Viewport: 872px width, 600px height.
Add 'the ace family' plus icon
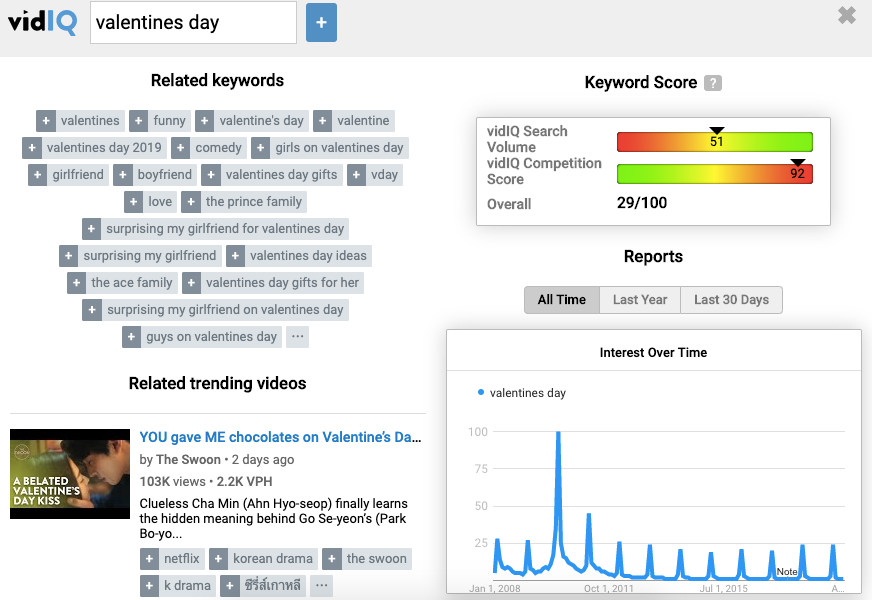click(x=76, y=282)
